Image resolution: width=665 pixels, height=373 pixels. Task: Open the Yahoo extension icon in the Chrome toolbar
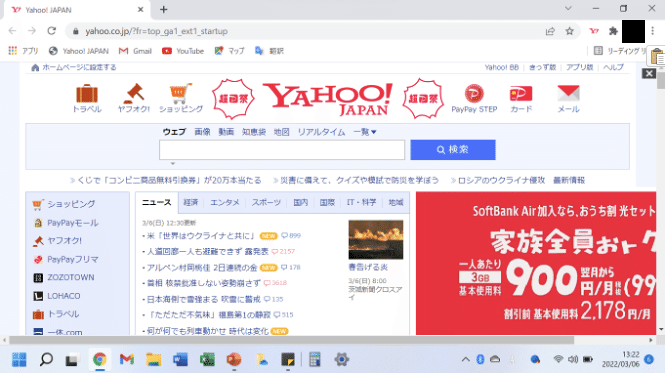(594, 31)
